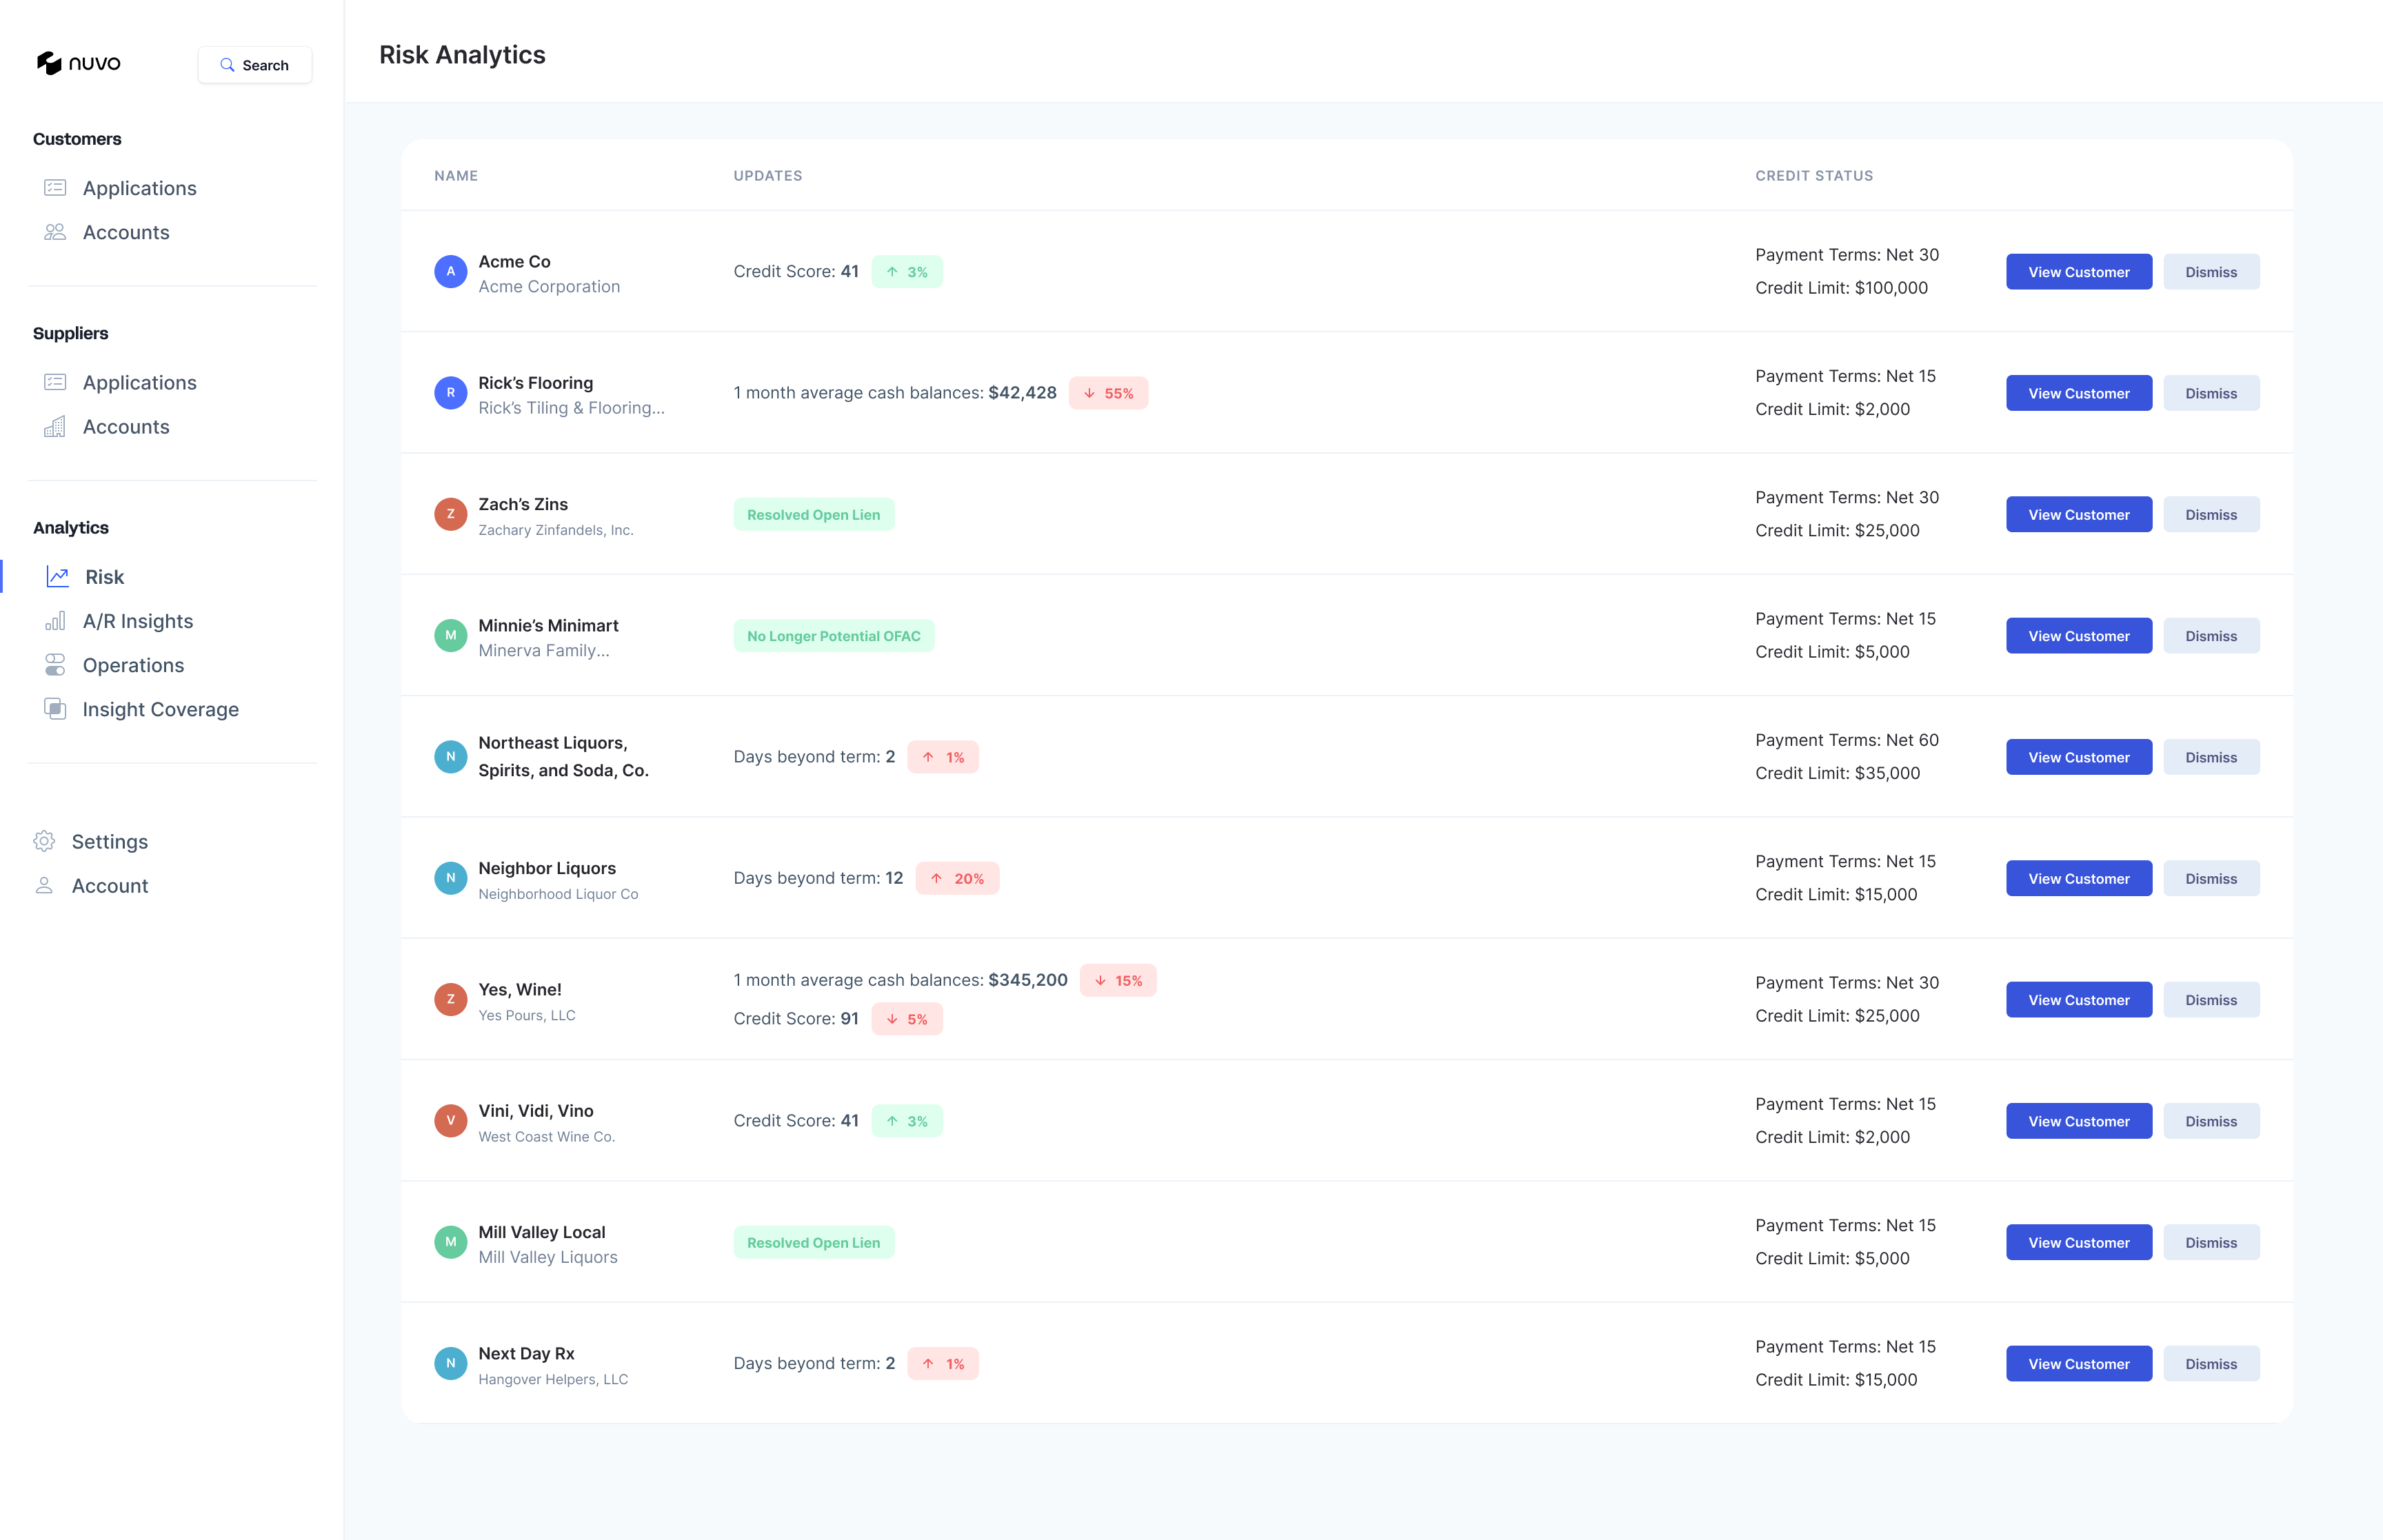Click Neighbor Liquors 20% increase badge

click(x=957, y=879)
